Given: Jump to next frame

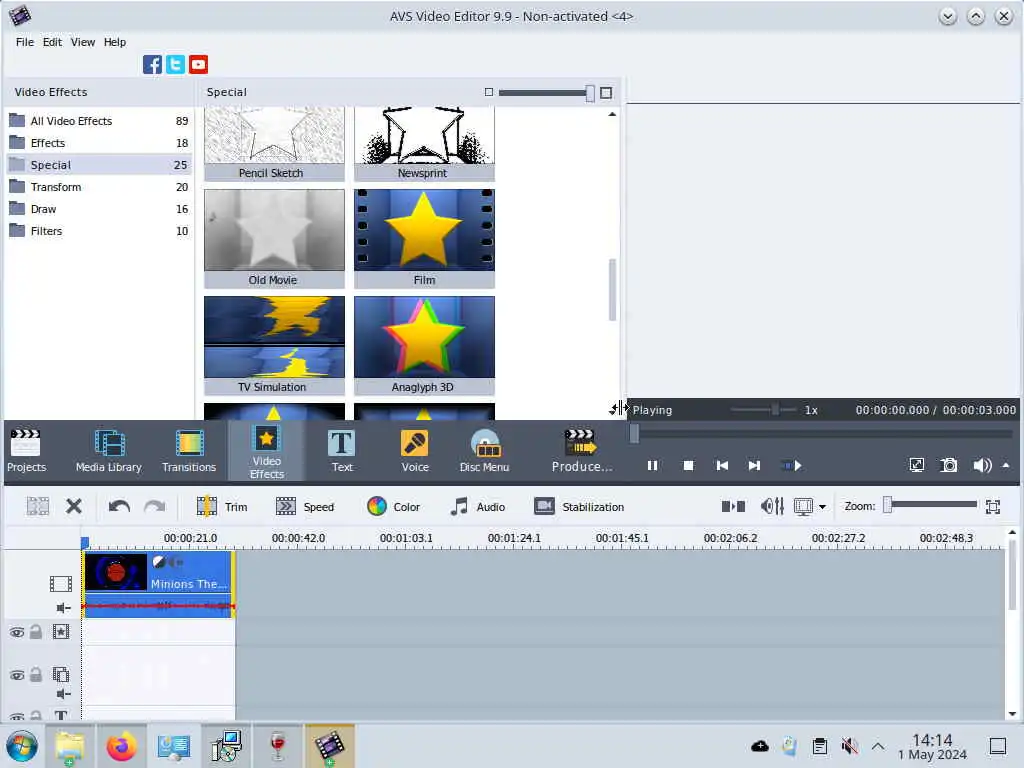Looking at the screenshot, I should click(x=754, y=466).
